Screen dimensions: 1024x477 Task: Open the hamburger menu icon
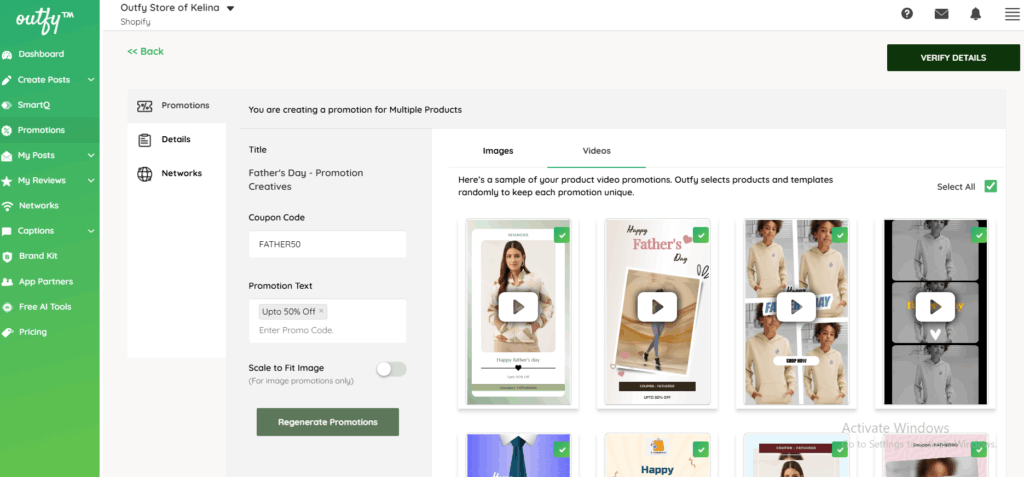(x=1008, y=14)
